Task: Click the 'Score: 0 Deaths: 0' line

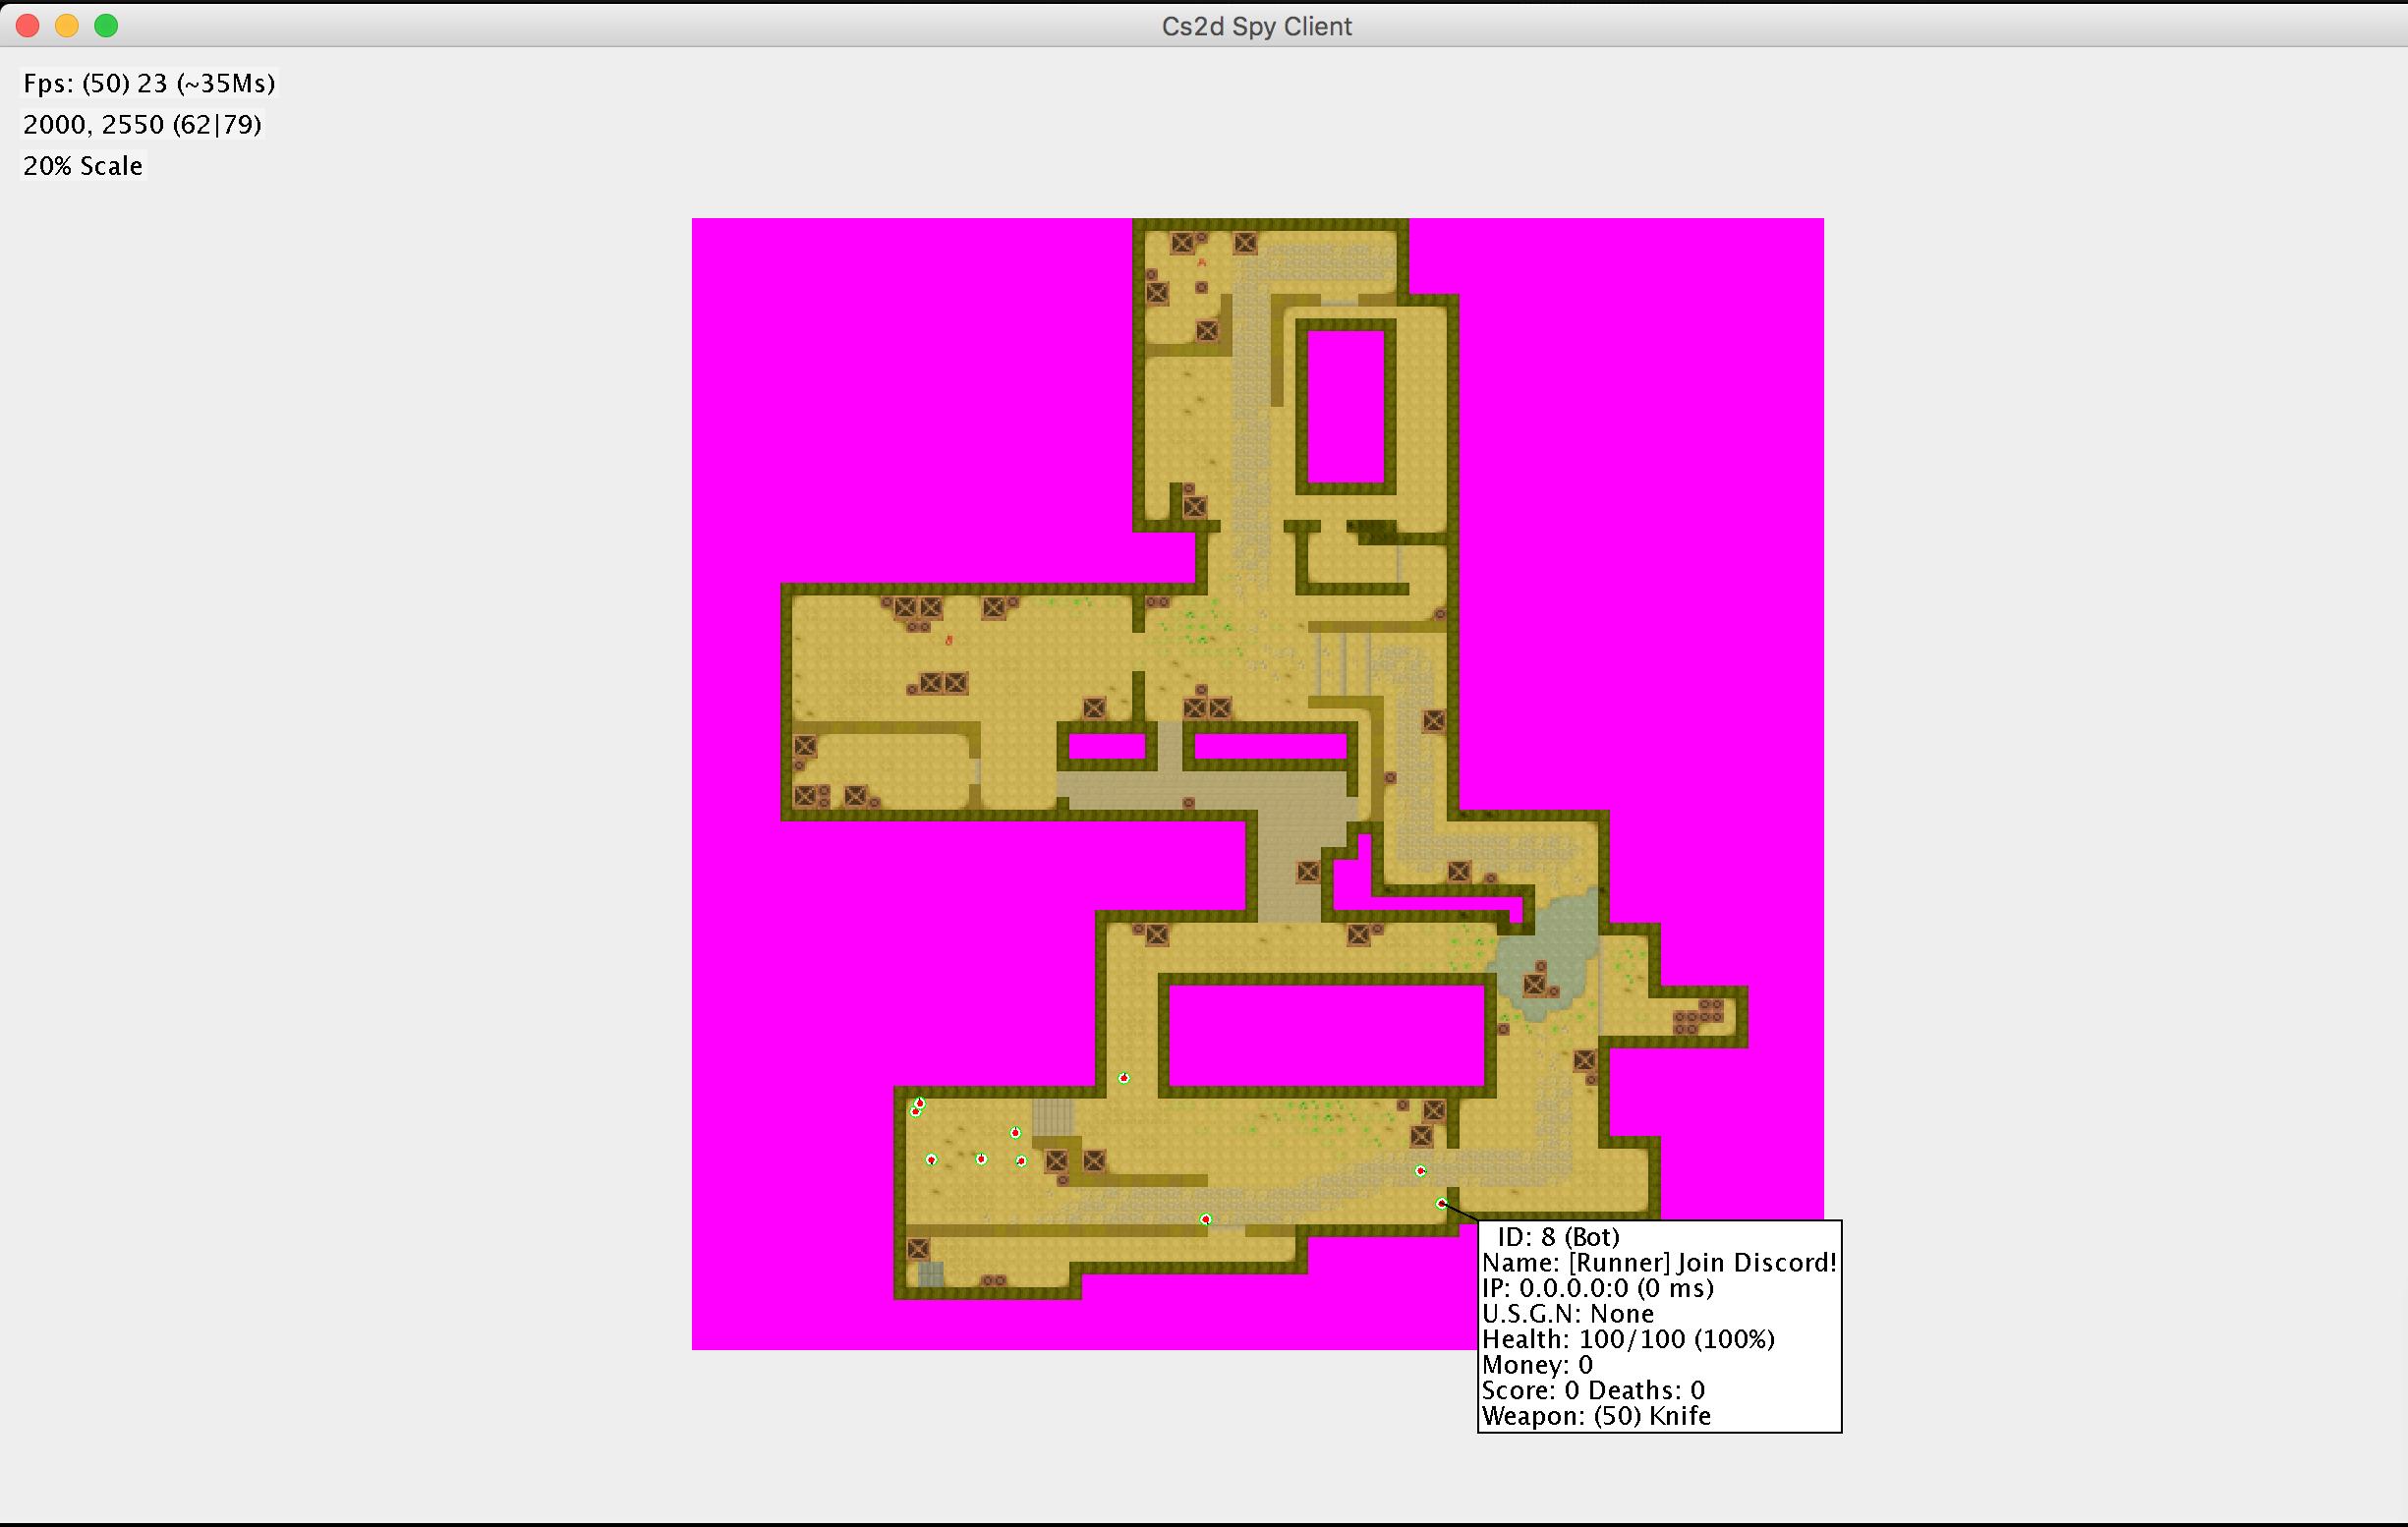Action: [x=1593, y=1390]
